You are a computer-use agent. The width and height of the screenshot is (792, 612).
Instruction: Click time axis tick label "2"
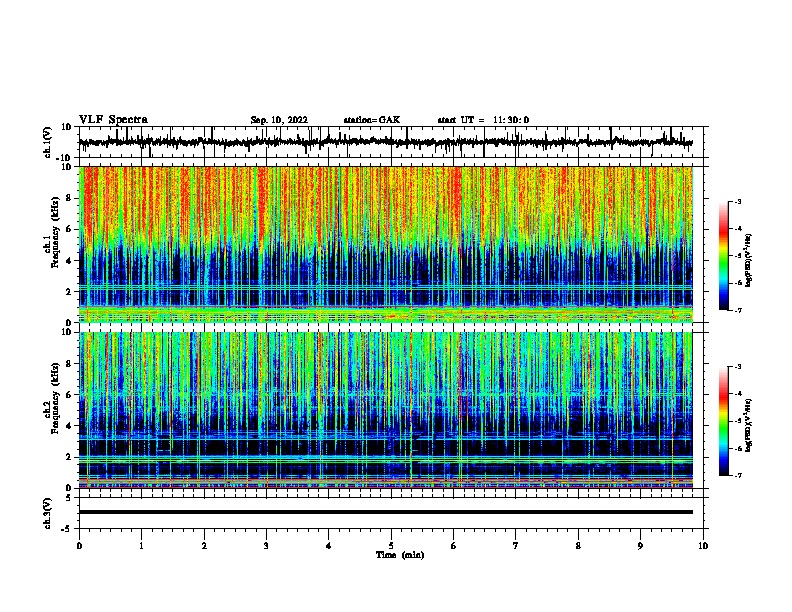click(204, 546)
